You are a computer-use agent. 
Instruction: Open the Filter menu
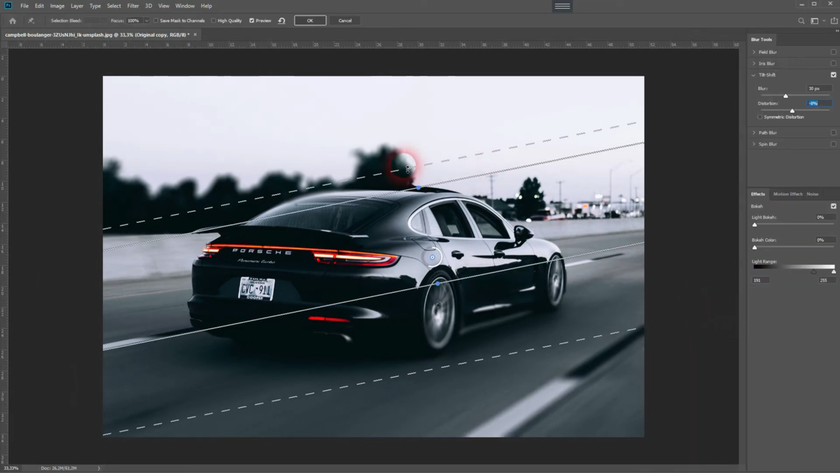click(133, 6)
